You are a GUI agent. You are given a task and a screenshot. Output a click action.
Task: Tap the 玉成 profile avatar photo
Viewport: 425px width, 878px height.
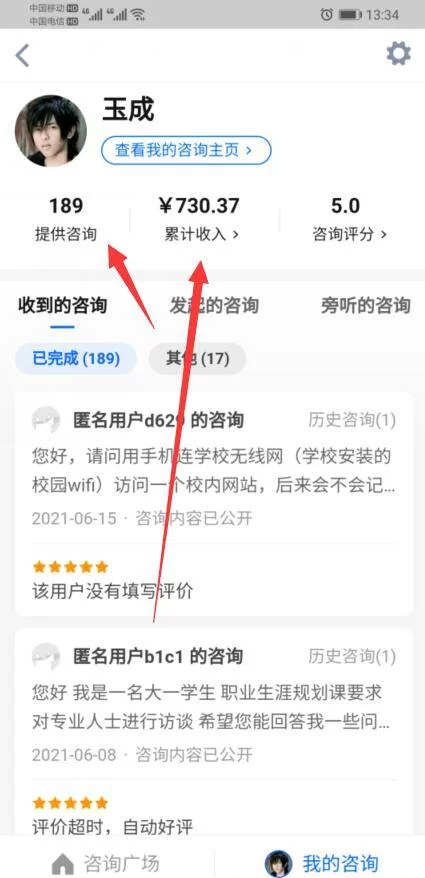click(50, 130)
